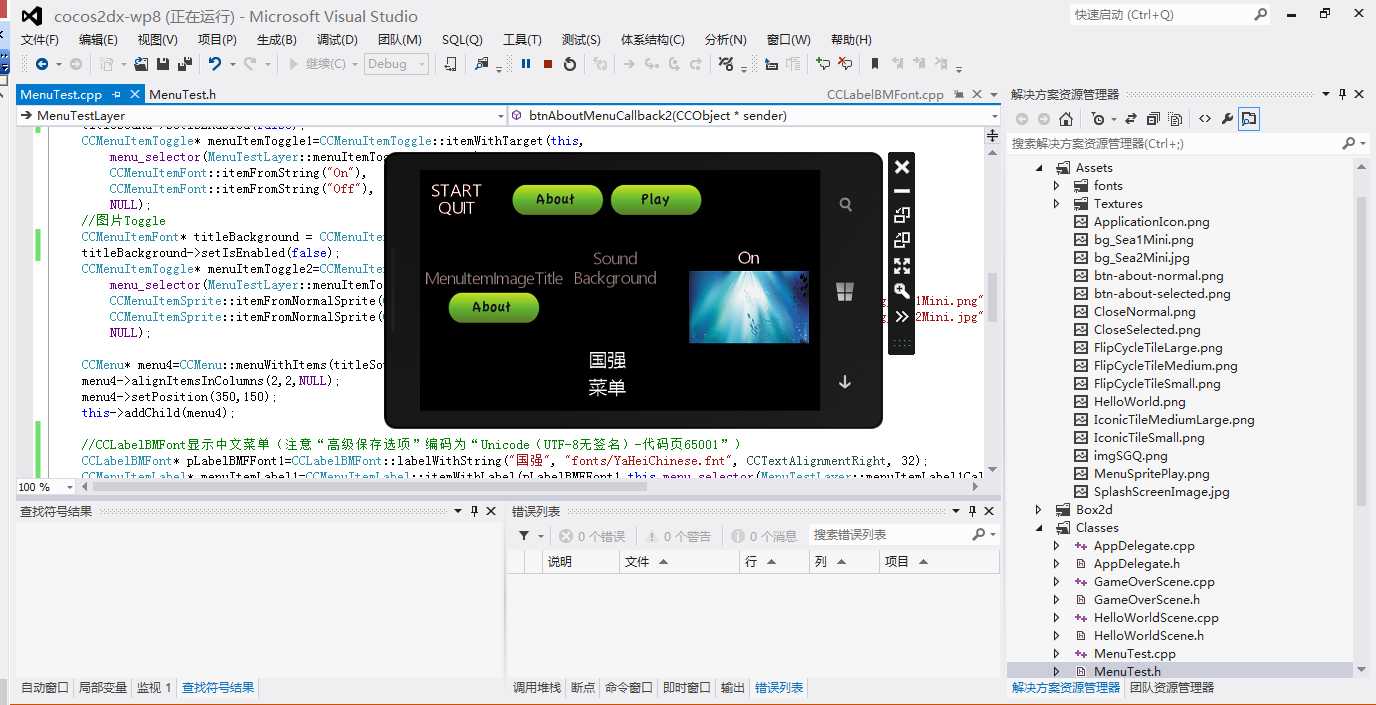Click the emulator zoom magnifier icon
The image size is (1376, 705).
point(902,291)
